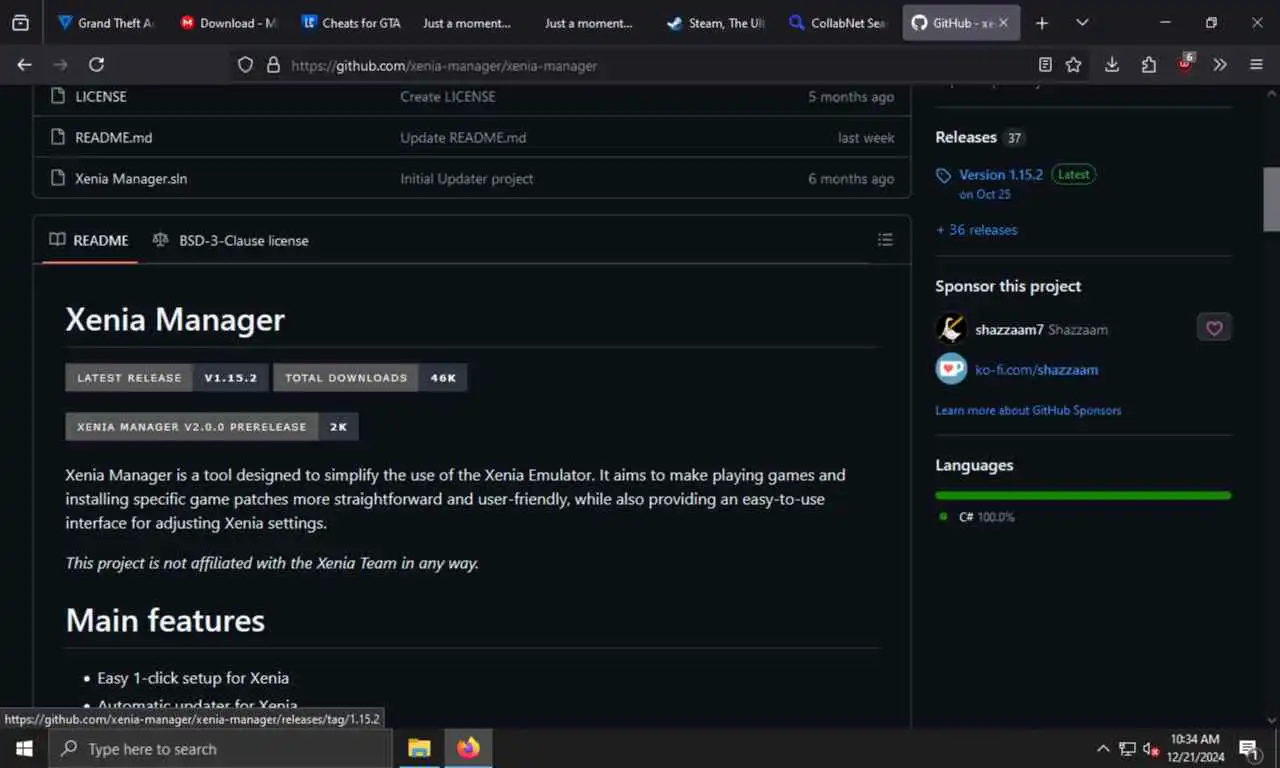
Task: Open the Xenia Manager.sln file
Action: (131, 178)
